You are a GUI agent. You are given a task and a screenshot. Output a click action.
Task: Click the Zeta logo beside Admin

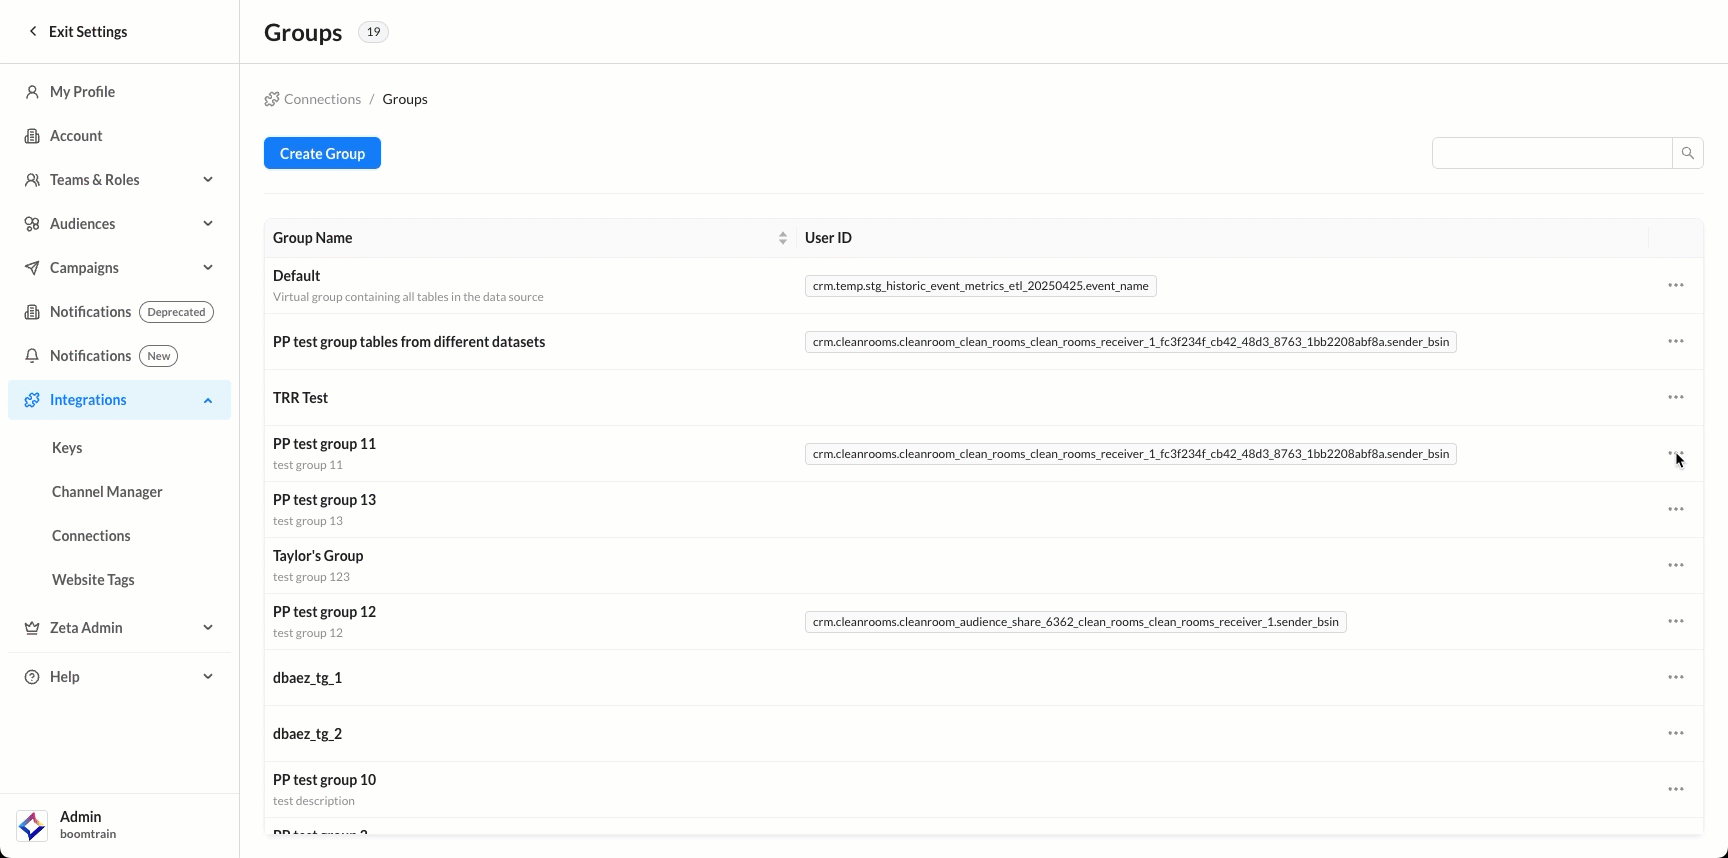[32, 825]
